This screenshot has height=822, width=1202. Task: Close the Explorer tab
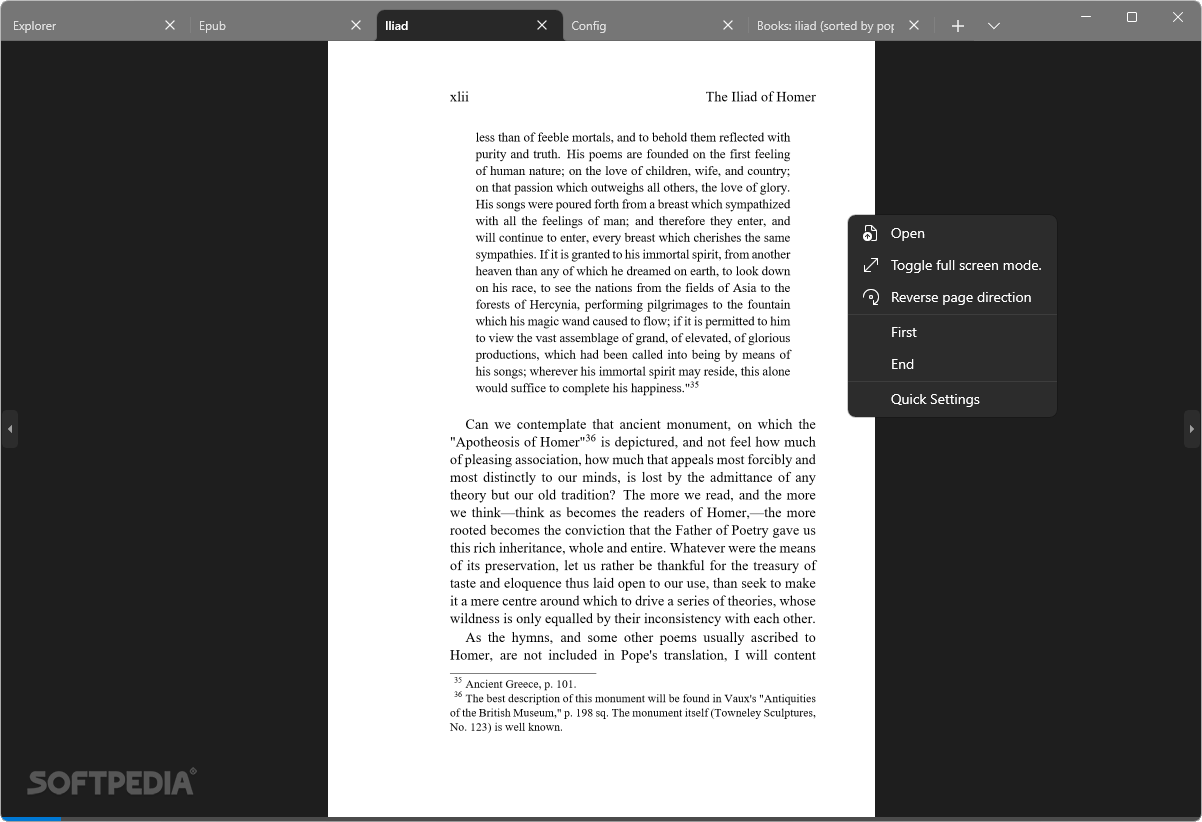click(x=170, y=26)
